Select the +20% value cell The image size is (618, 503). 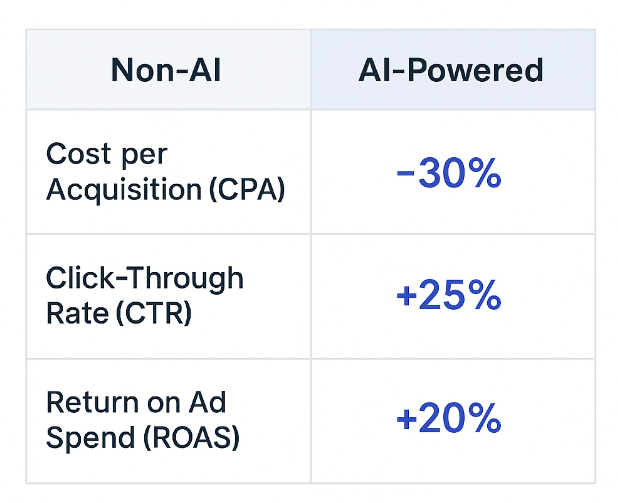(448, 419)
